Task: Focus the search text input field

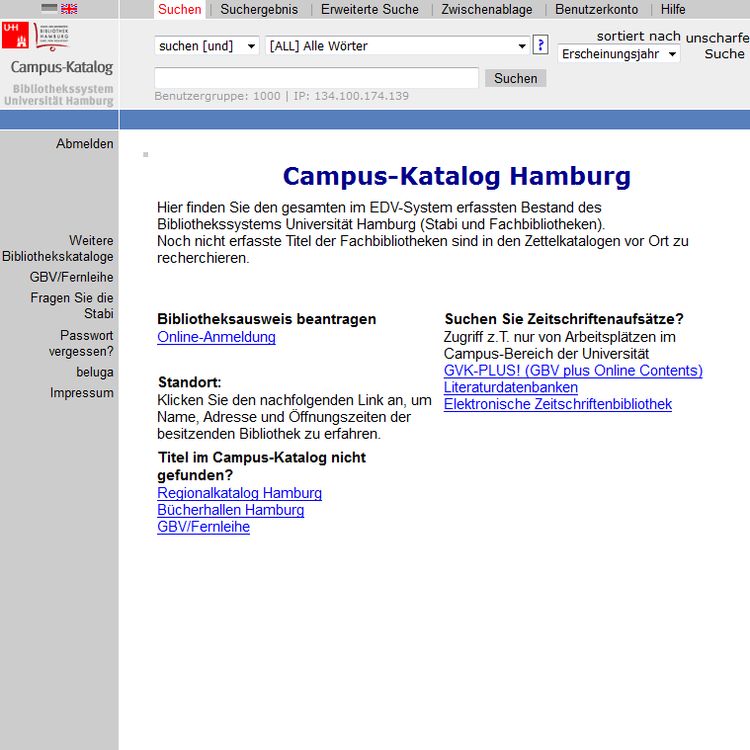Action: [x=316, y=78]
